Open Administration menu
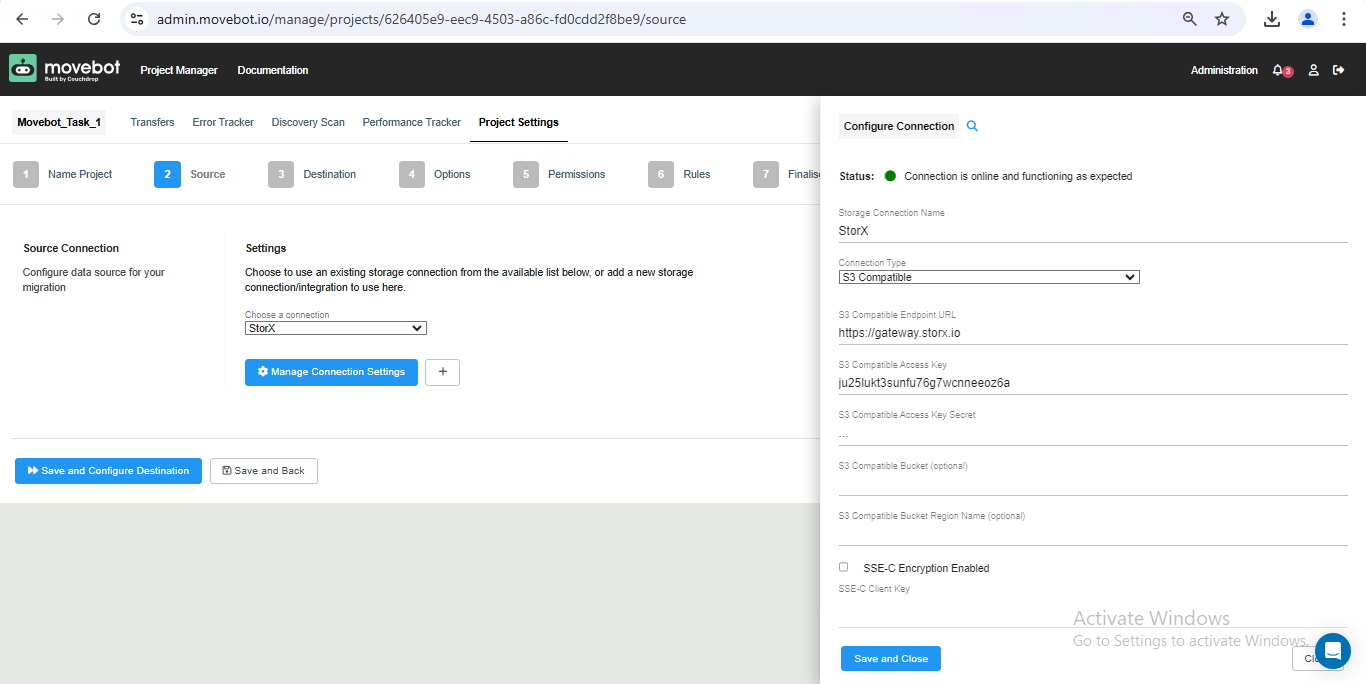 tap(1224, 70)
